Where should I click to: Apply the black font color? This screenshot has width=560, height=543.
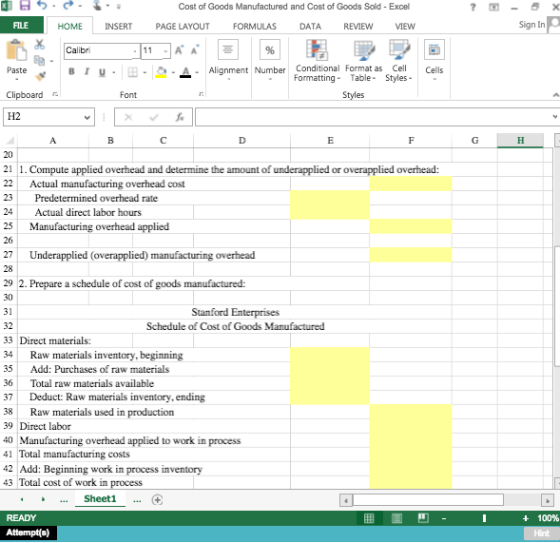185,72
